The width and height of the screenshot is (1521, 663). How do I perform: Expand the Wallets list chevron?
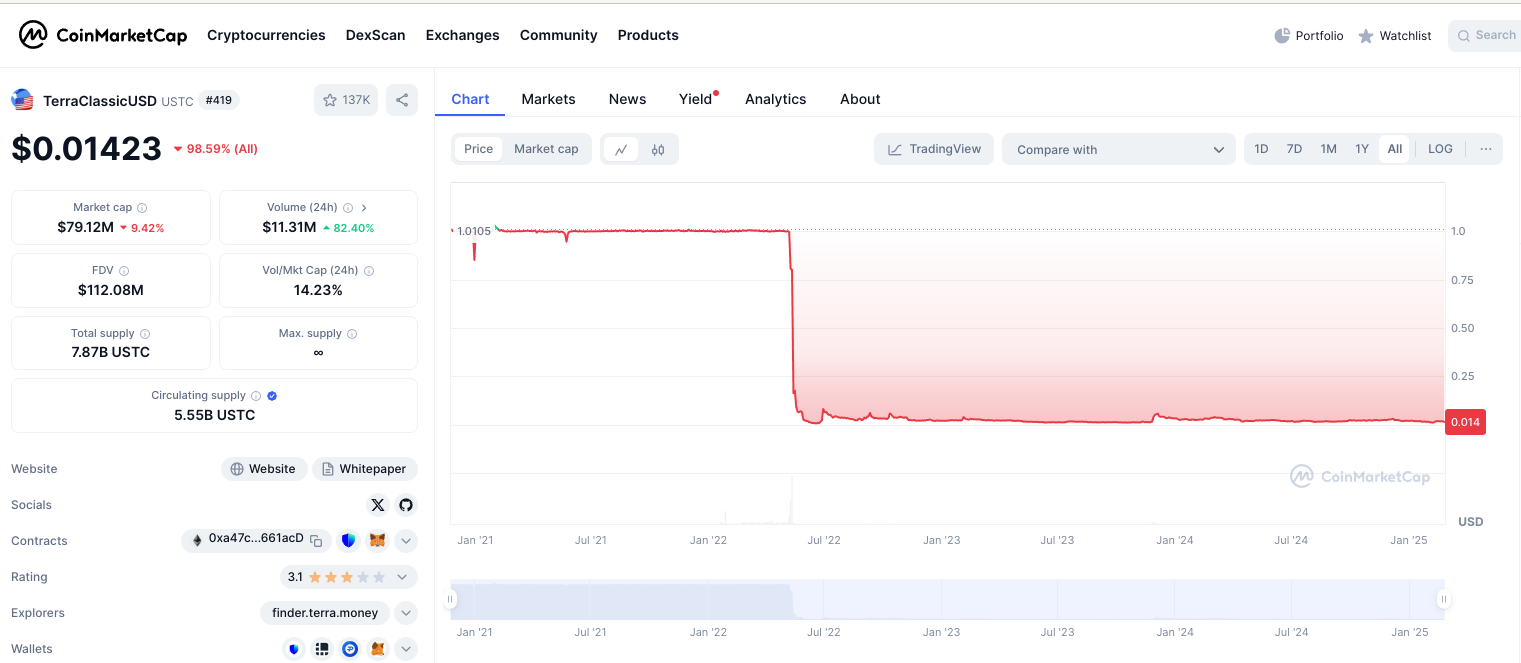406,649
